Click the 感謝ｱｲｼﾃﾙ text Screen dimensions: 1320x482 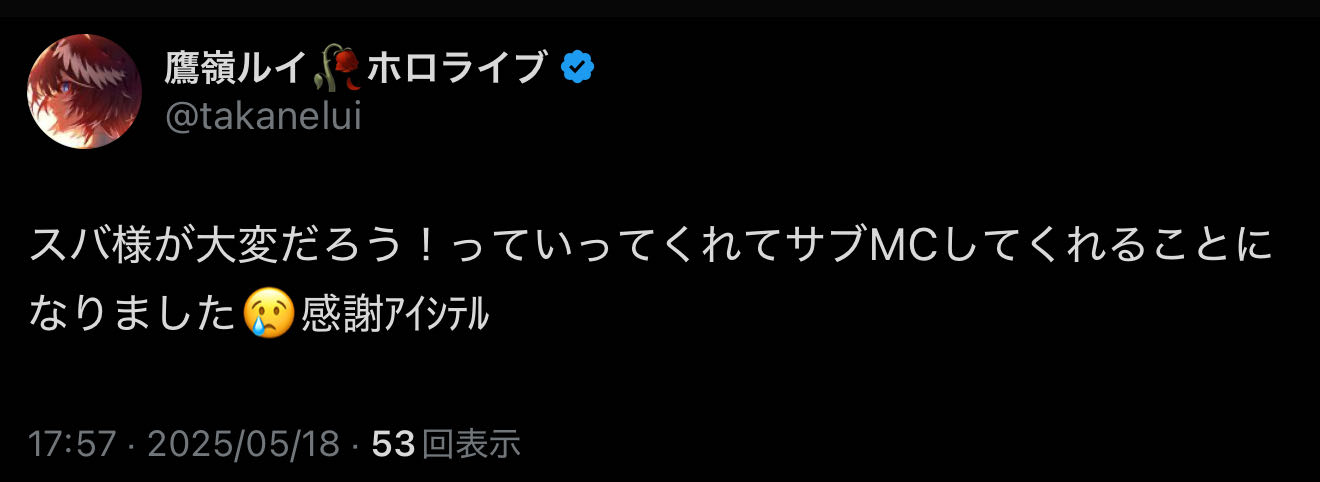394,316
